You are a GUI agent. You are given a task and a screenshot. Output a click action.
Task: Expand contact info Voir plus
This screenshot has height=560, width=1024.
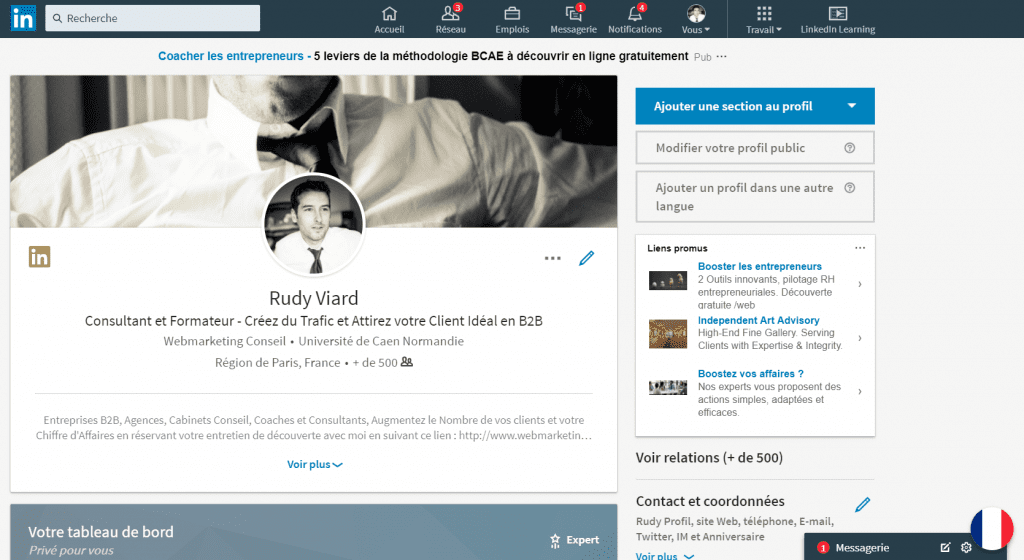click(665, 555)
